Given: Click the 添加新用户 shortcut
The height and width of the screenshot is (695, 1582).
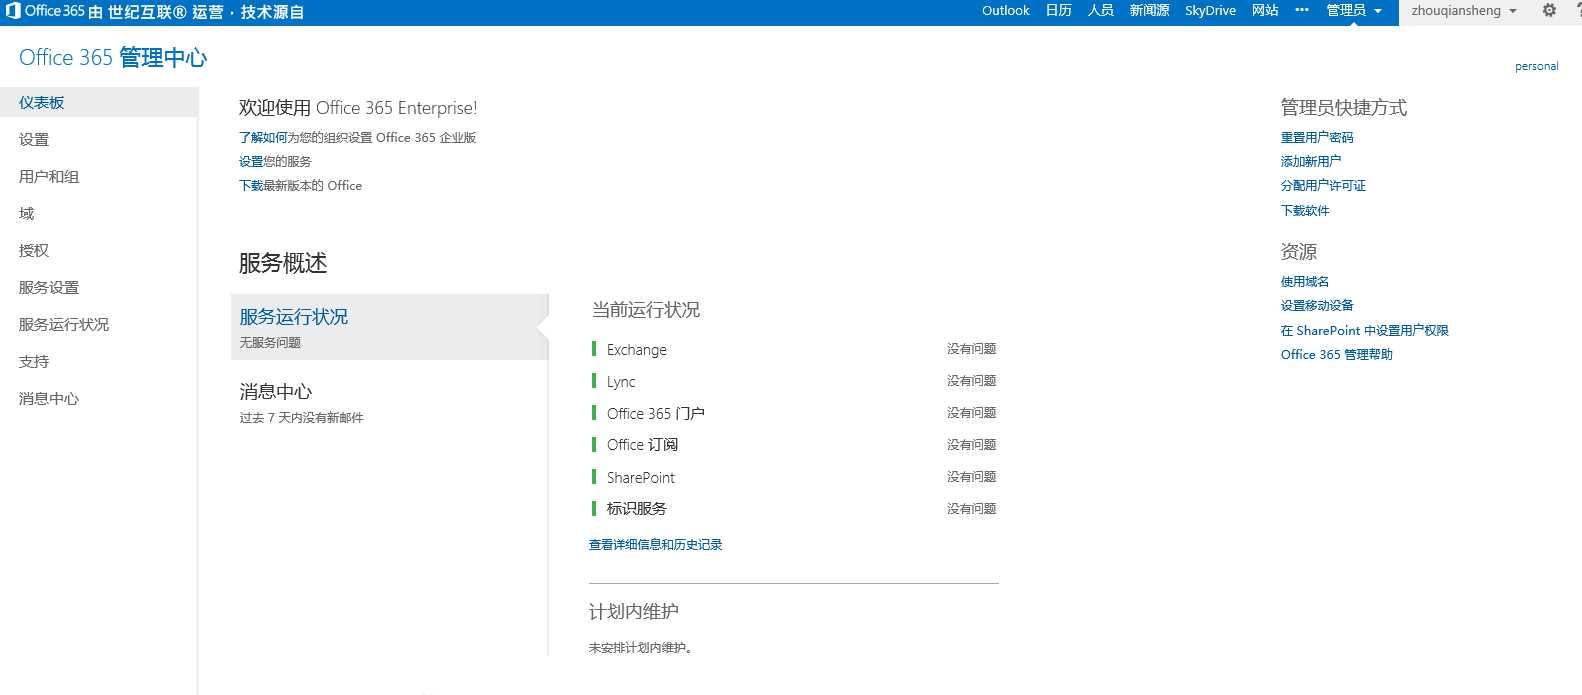Looking at the screenshot, I should point(1311,162).
